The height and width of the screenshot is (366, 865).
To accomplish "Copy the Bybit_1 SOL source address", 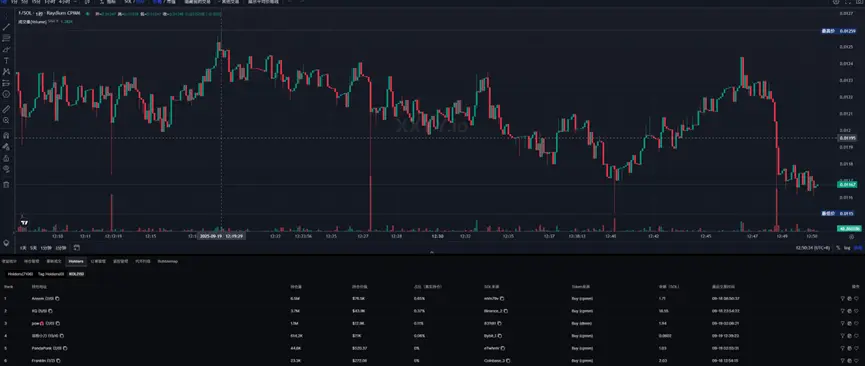I will 499,336.
